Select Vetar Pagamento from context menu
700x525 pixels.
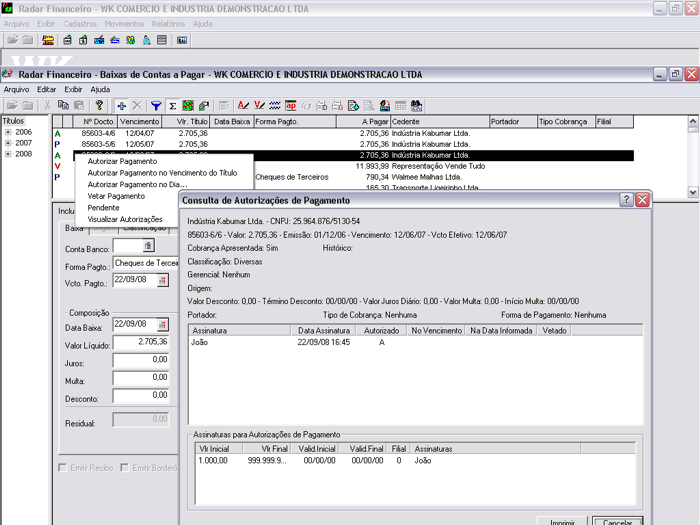pos(116,196)
